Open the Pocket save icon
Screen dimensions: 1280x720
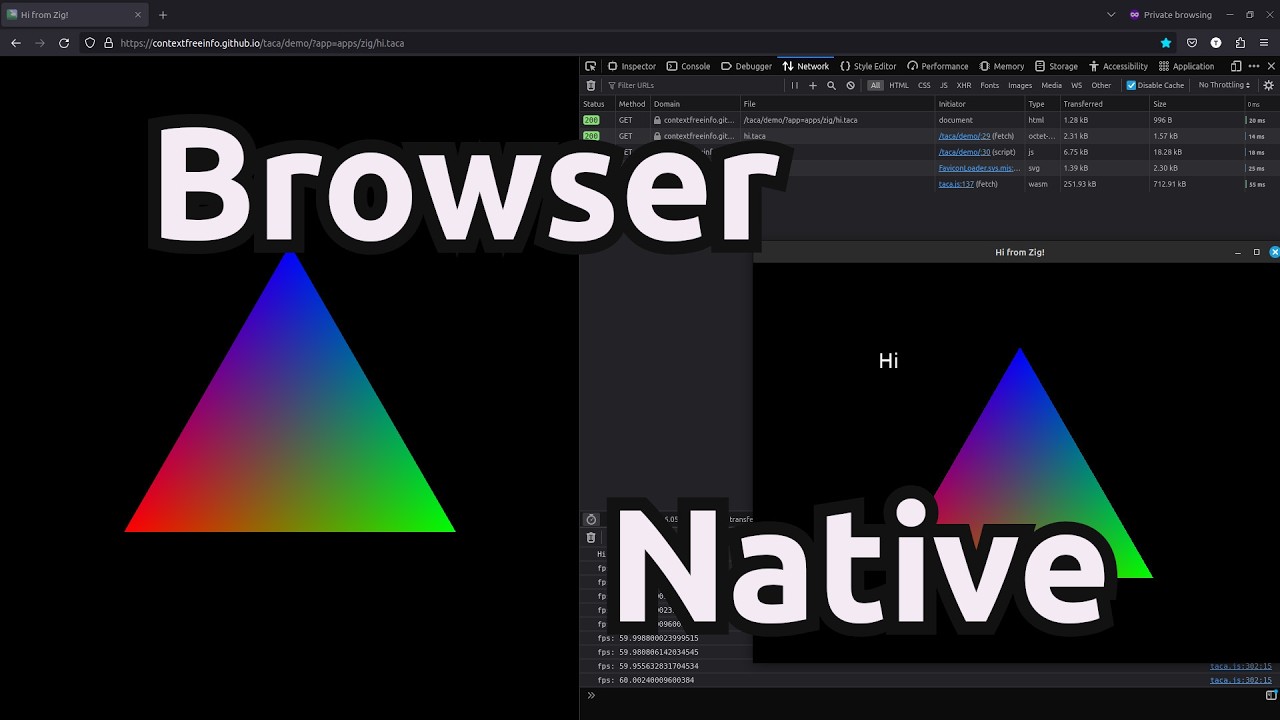tap(1192, 43)
